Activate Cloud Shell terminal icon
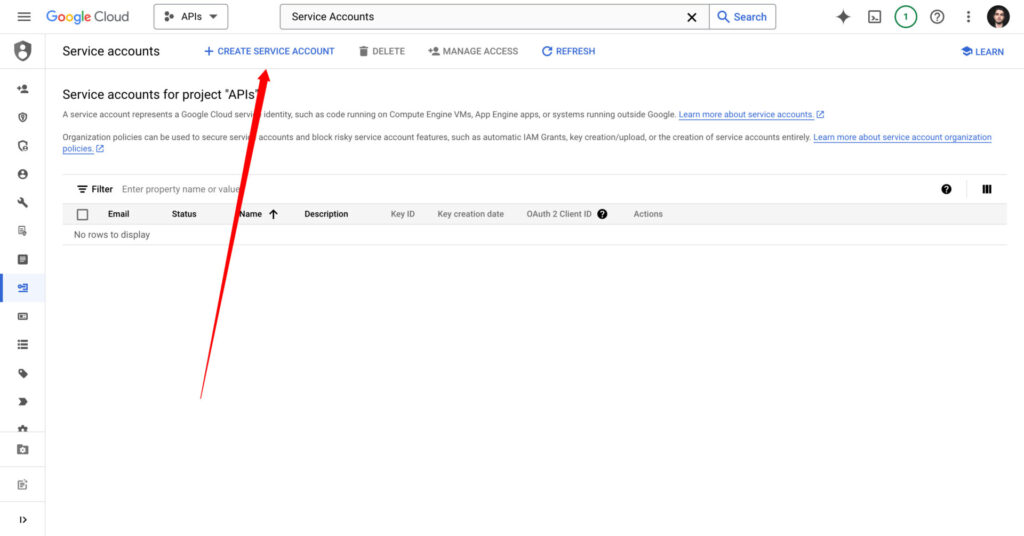 (x=874, y=17)
